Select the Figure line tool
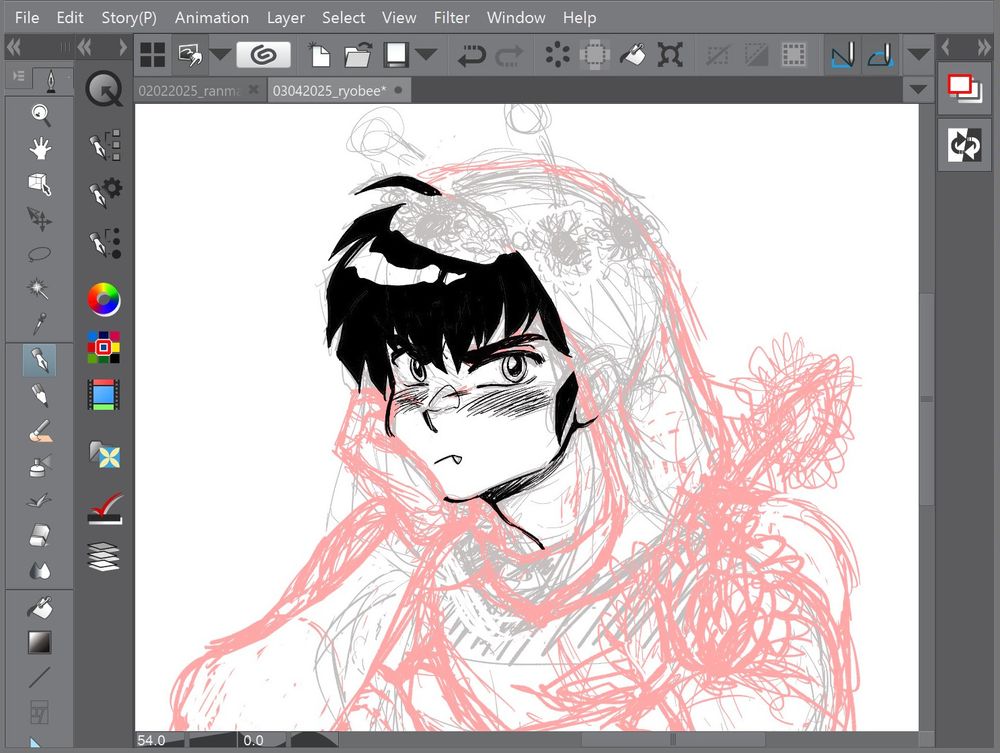 40,677
